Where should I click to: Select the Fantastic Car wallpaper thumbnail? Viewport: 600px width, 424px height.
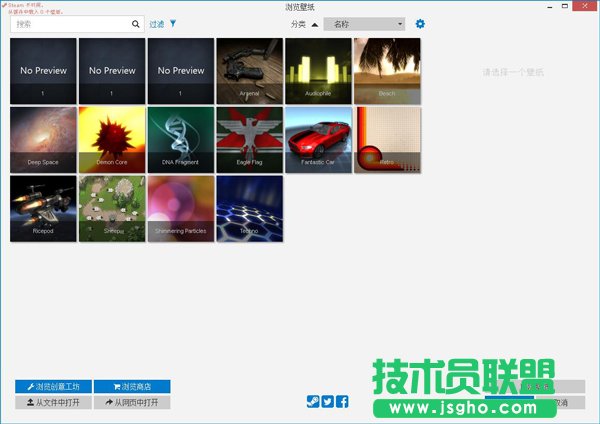318,140
